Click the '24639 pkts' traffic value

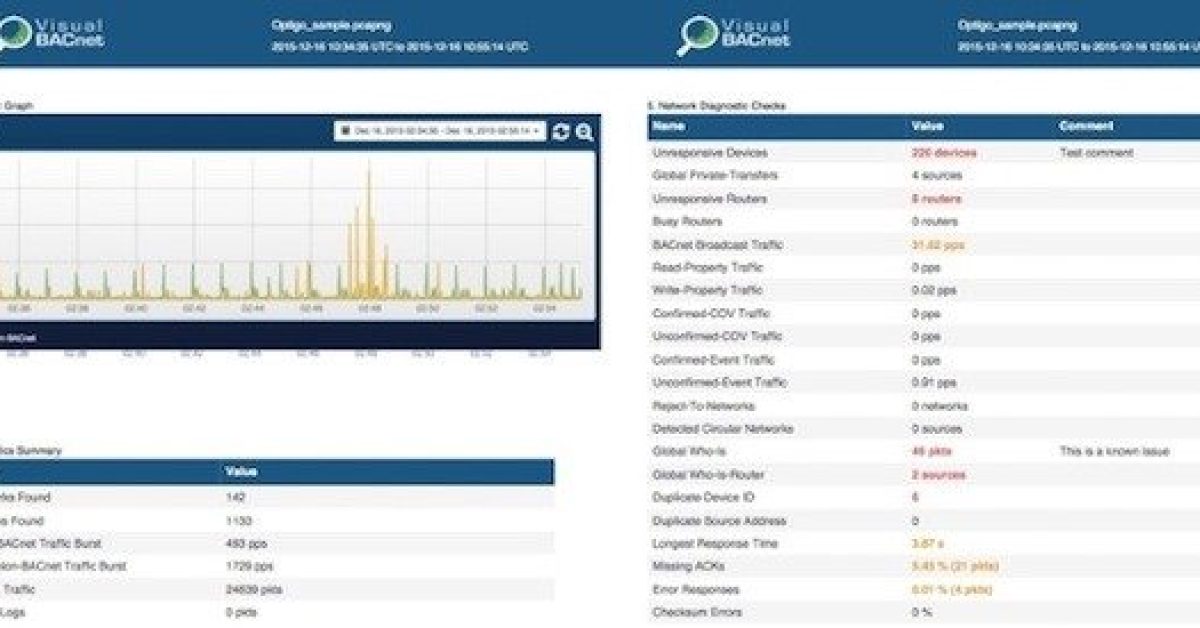[x=254, y=589]
